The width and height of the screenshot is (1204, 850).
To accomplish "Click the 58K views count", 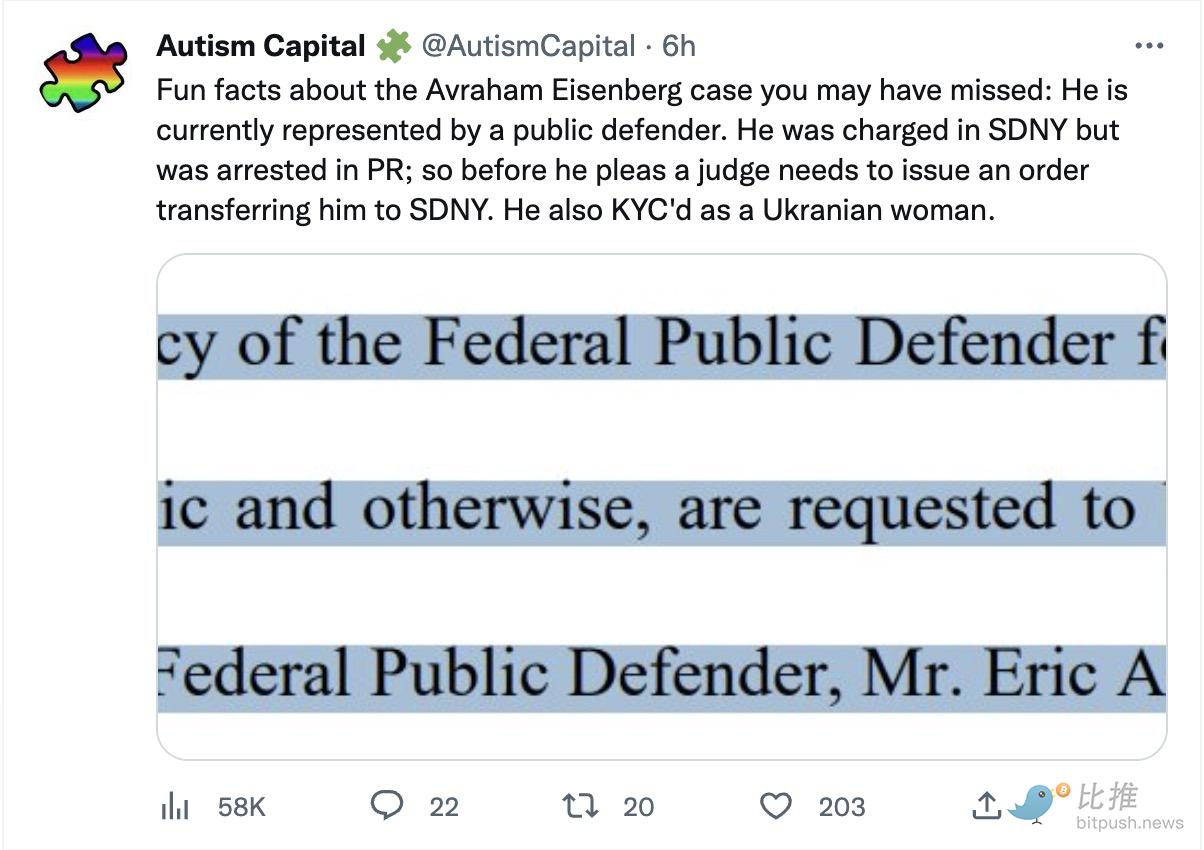I will click(242, 807).
